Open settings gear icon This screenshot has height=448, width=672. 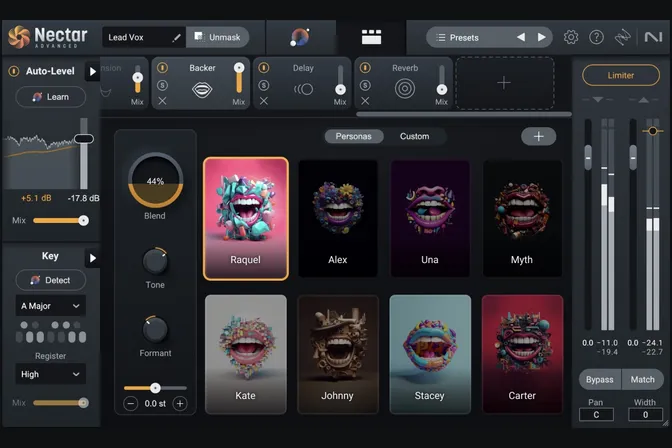point(570,37)
